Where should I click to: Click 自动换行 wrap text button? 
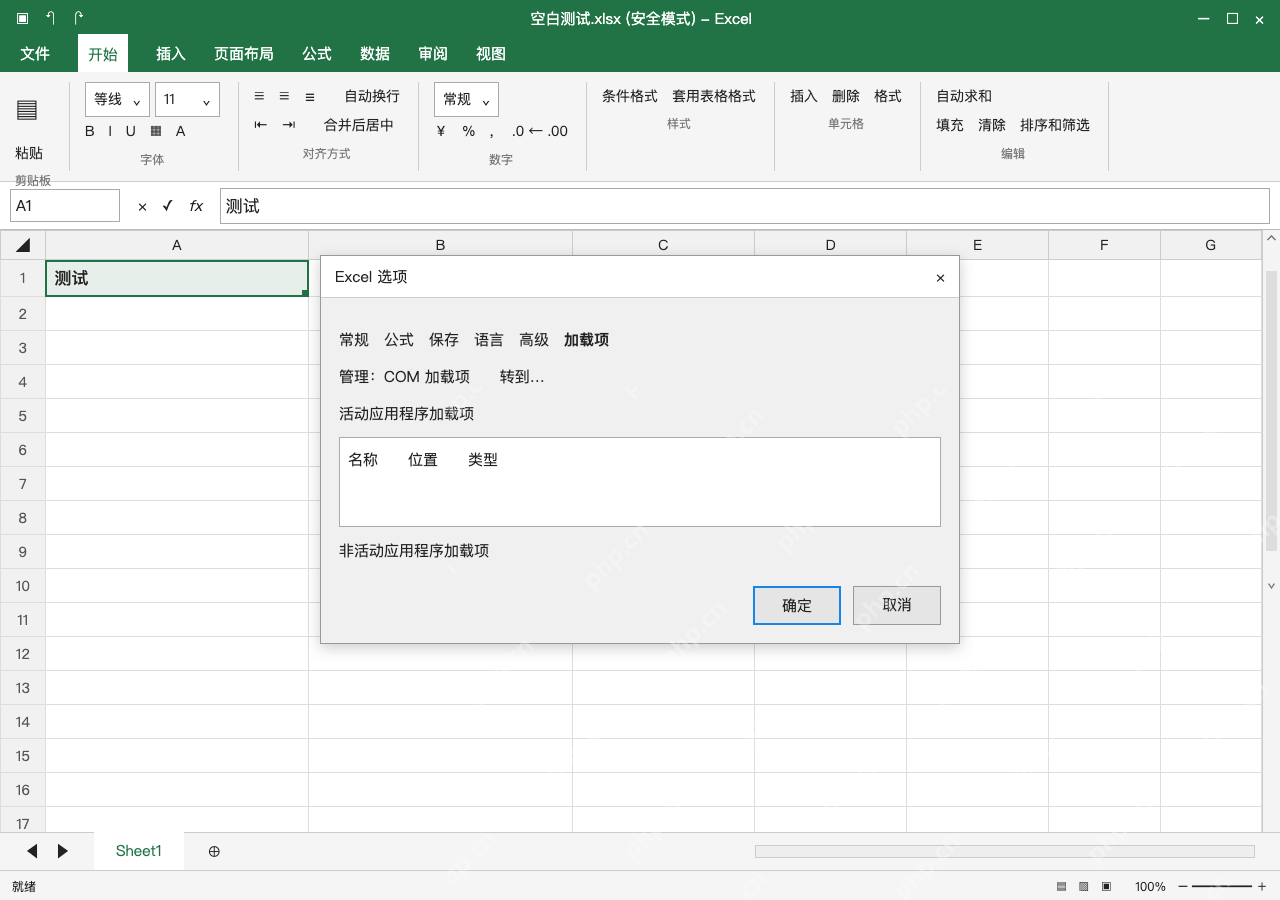point(372,96)
